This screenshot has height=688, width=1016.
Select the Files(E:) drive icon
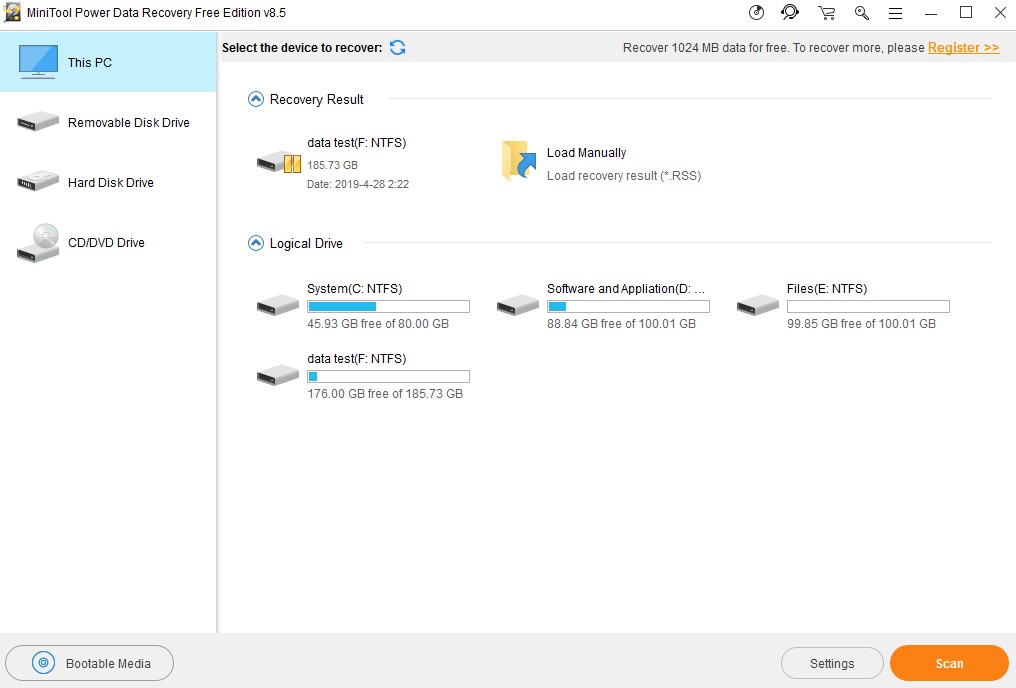[757, 305]
